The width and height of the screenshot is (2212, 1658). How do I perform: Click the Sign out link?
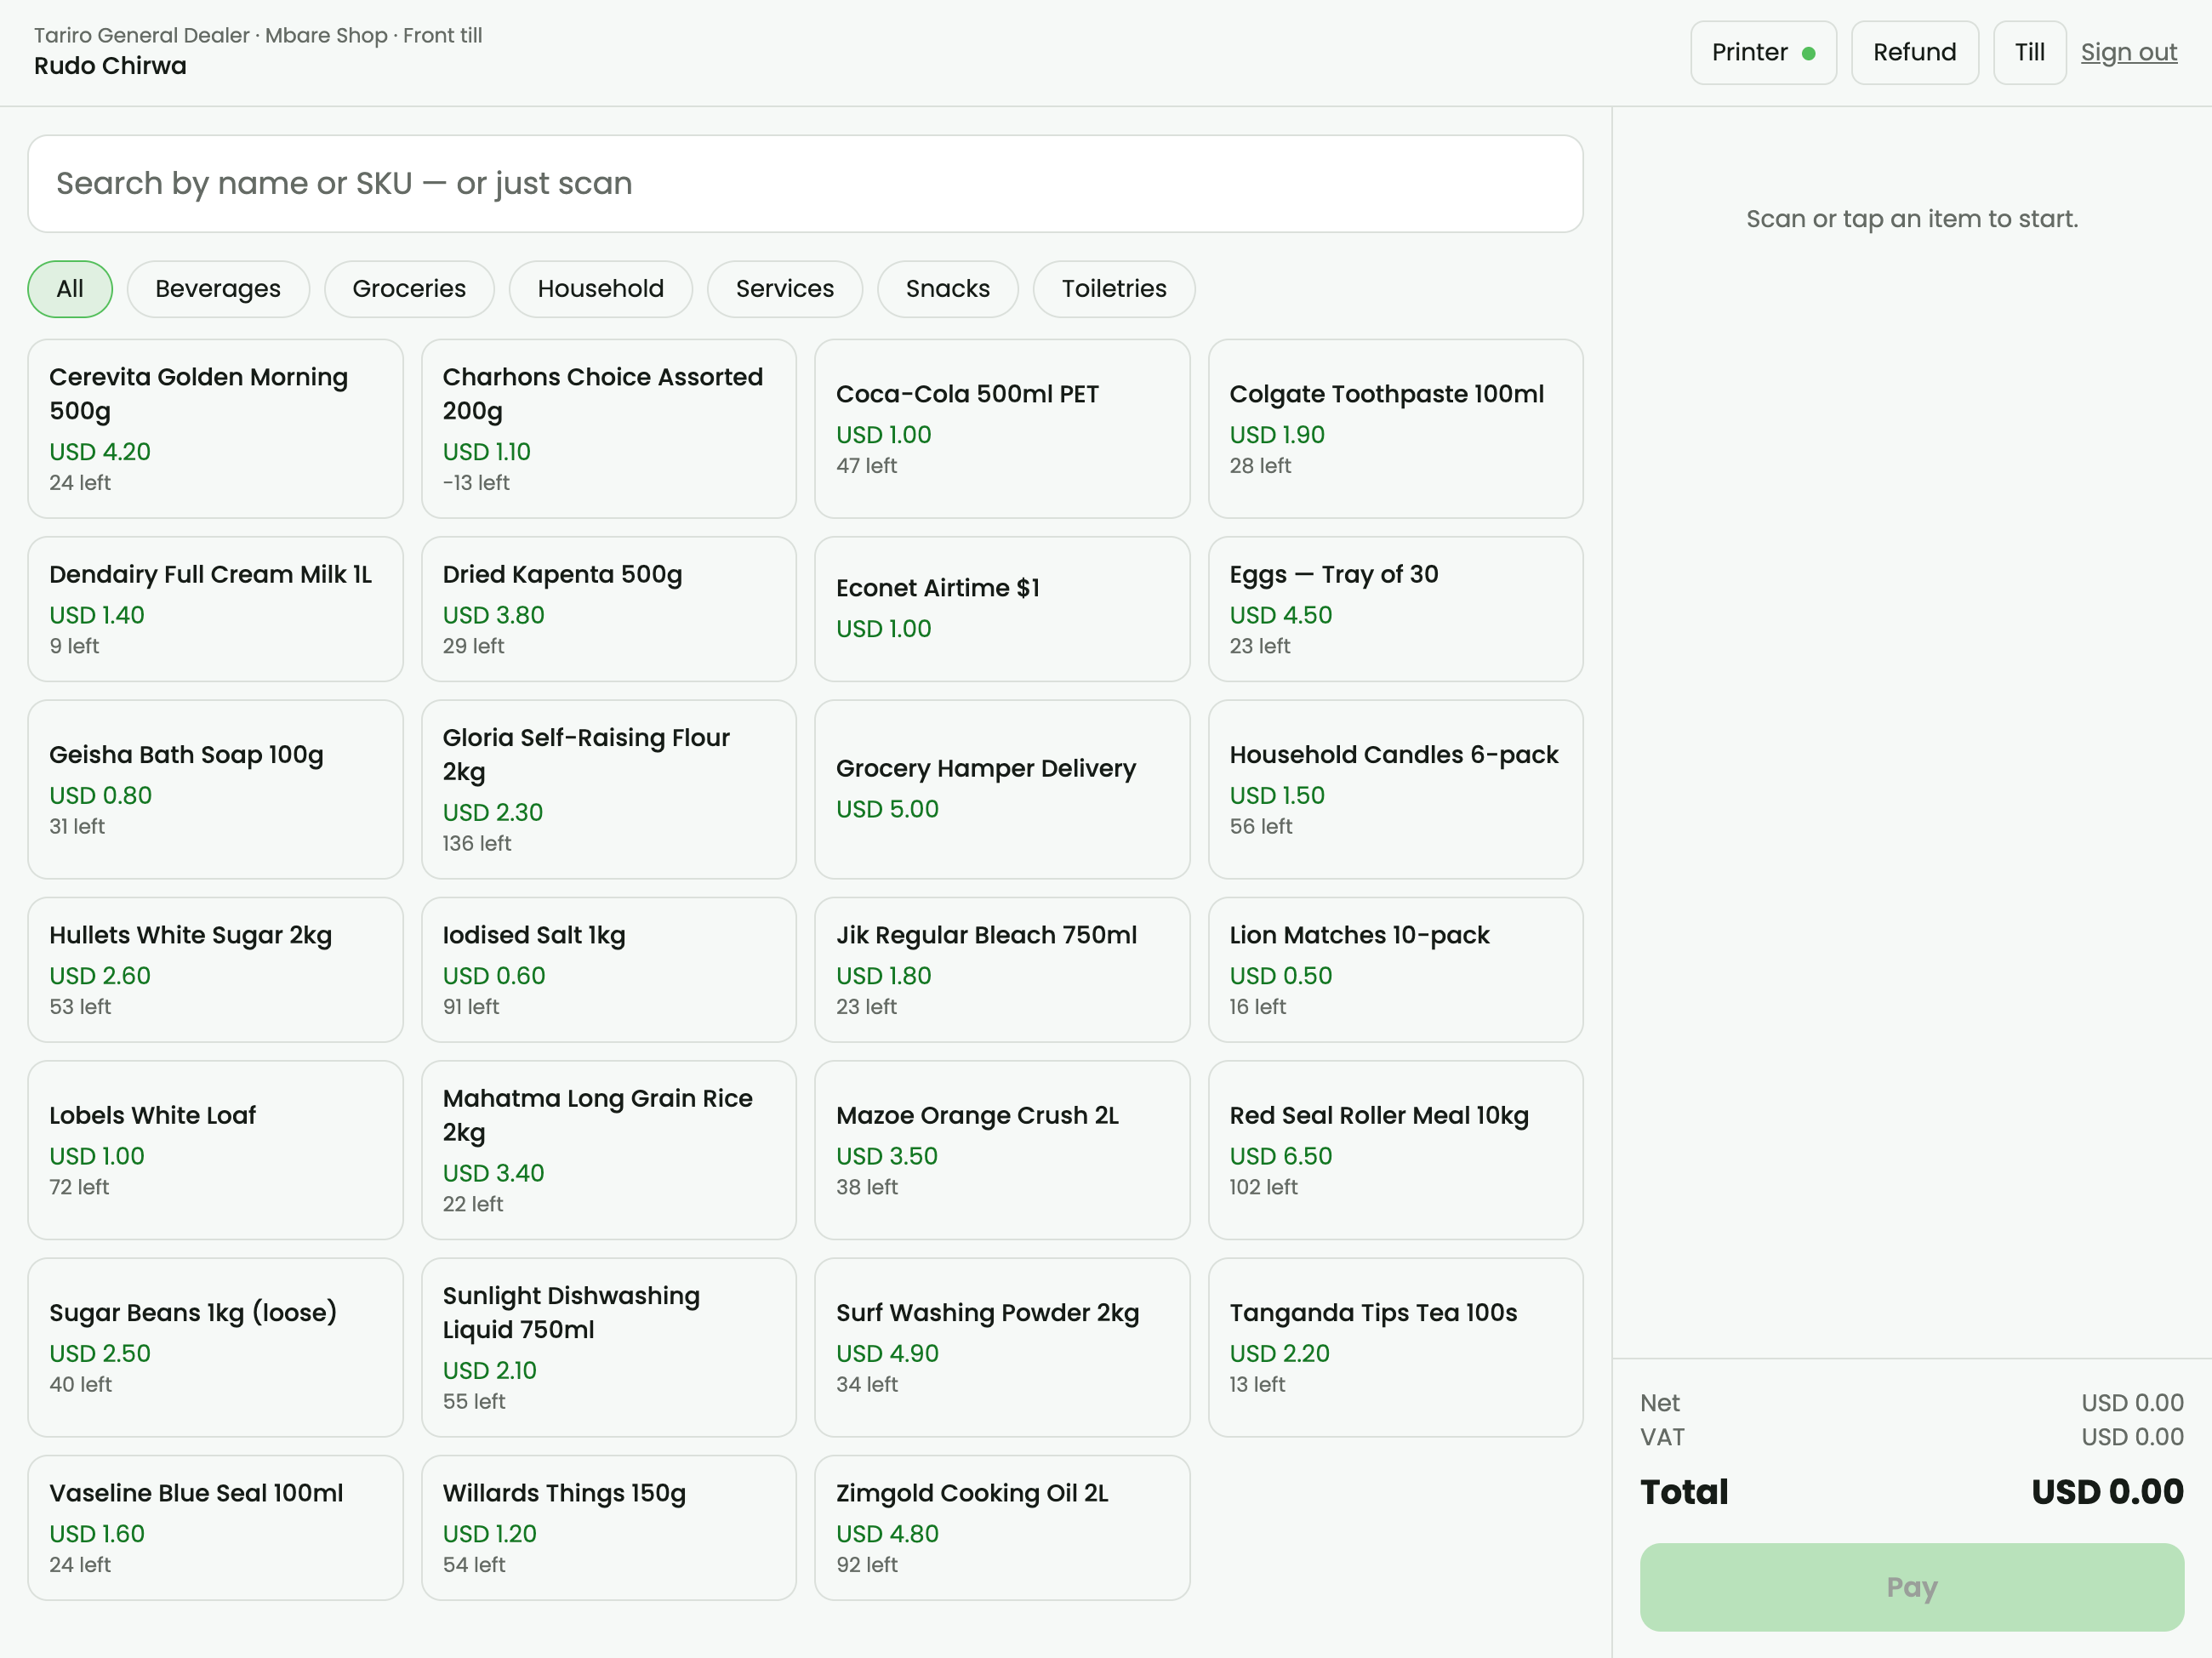[2128, 53]
